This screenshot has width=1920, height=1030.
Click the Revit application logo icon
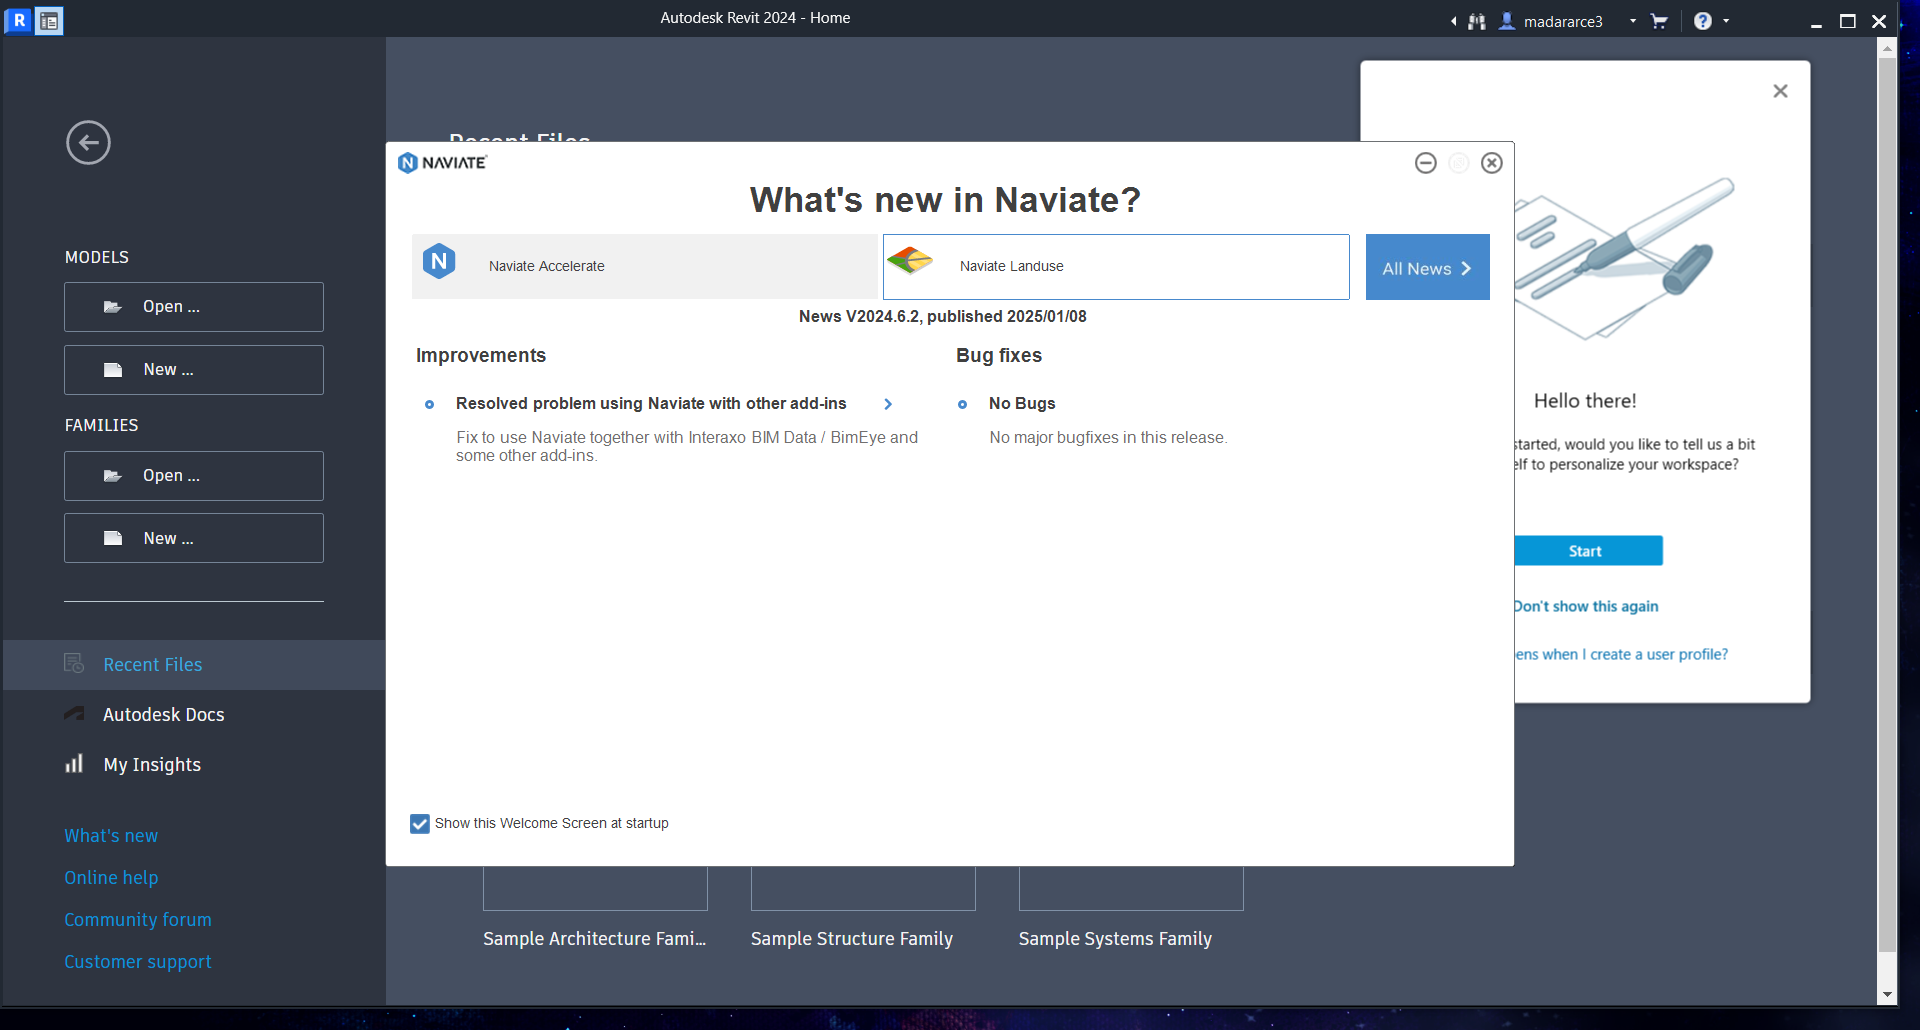click(18, 20)
